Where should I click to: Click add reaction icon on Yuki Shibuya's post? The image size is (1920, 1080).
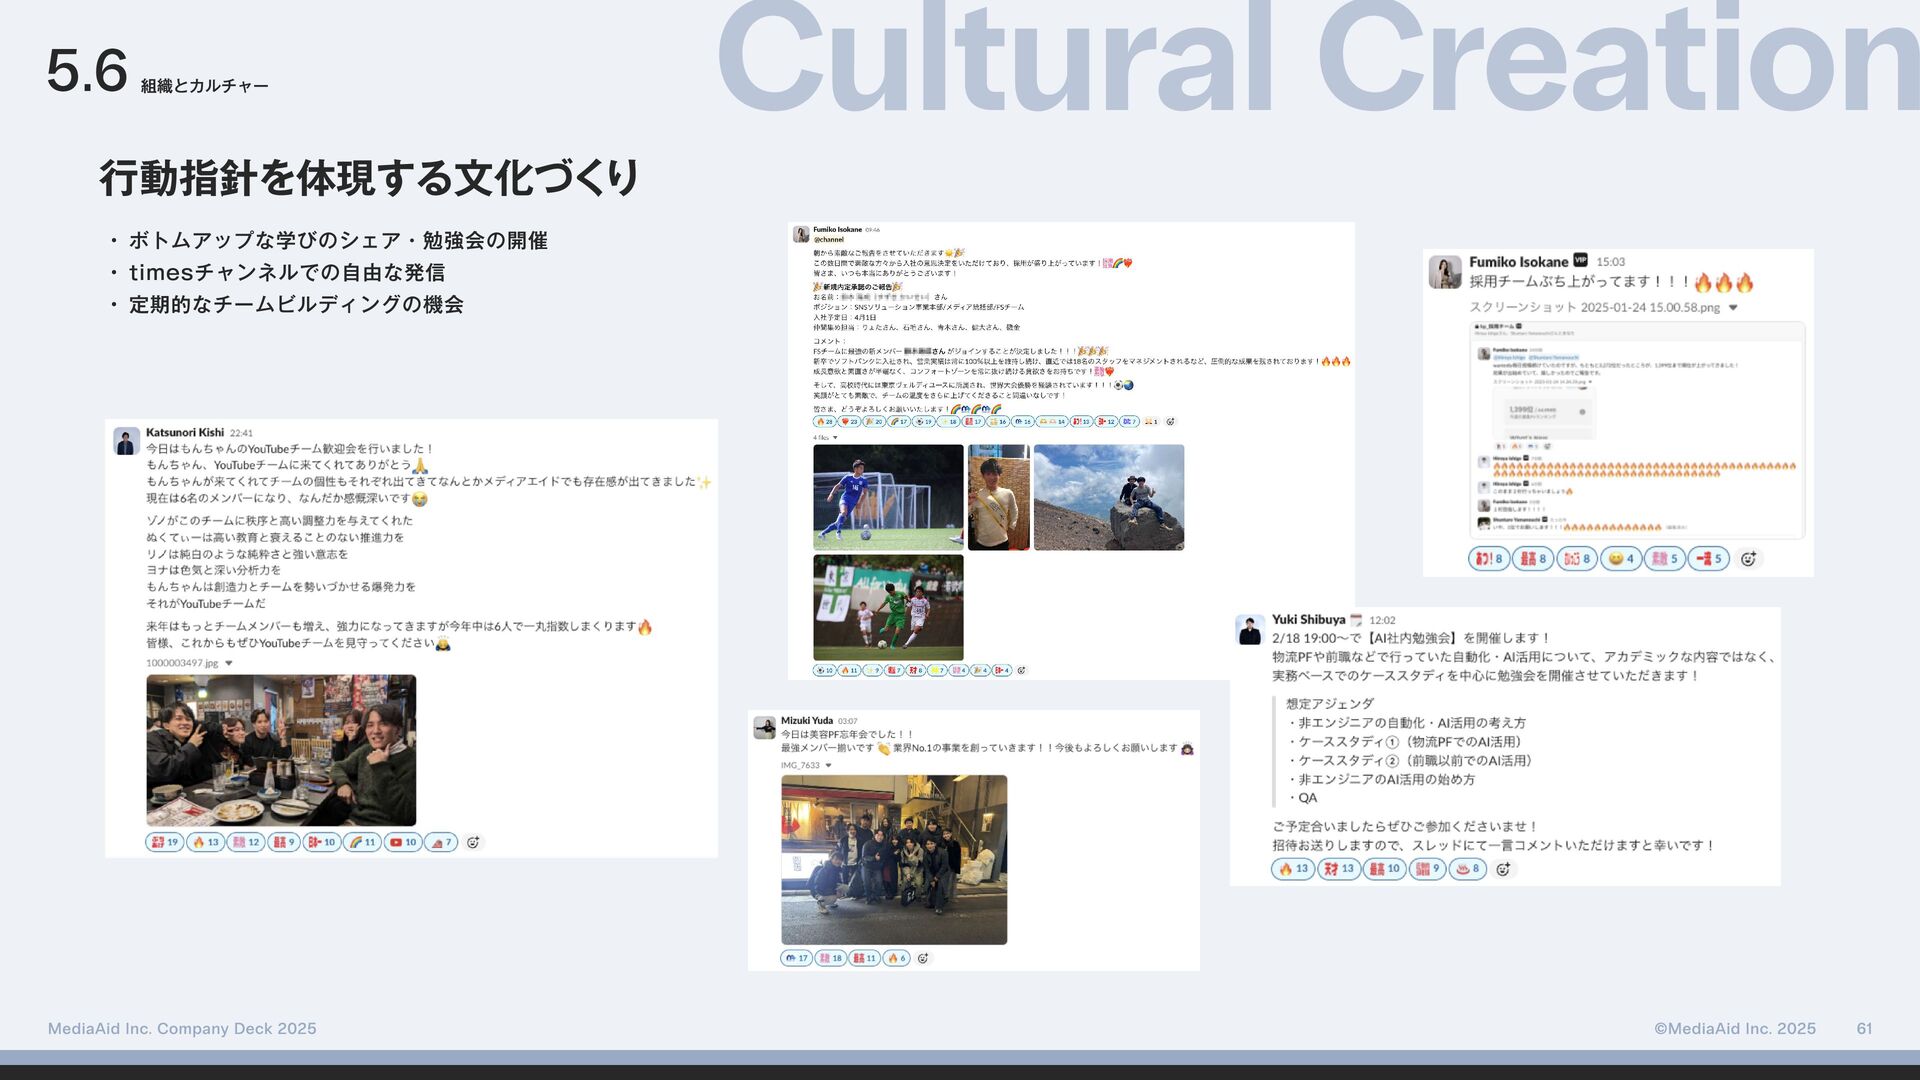pyautogui.click(x=1502, y=869)
